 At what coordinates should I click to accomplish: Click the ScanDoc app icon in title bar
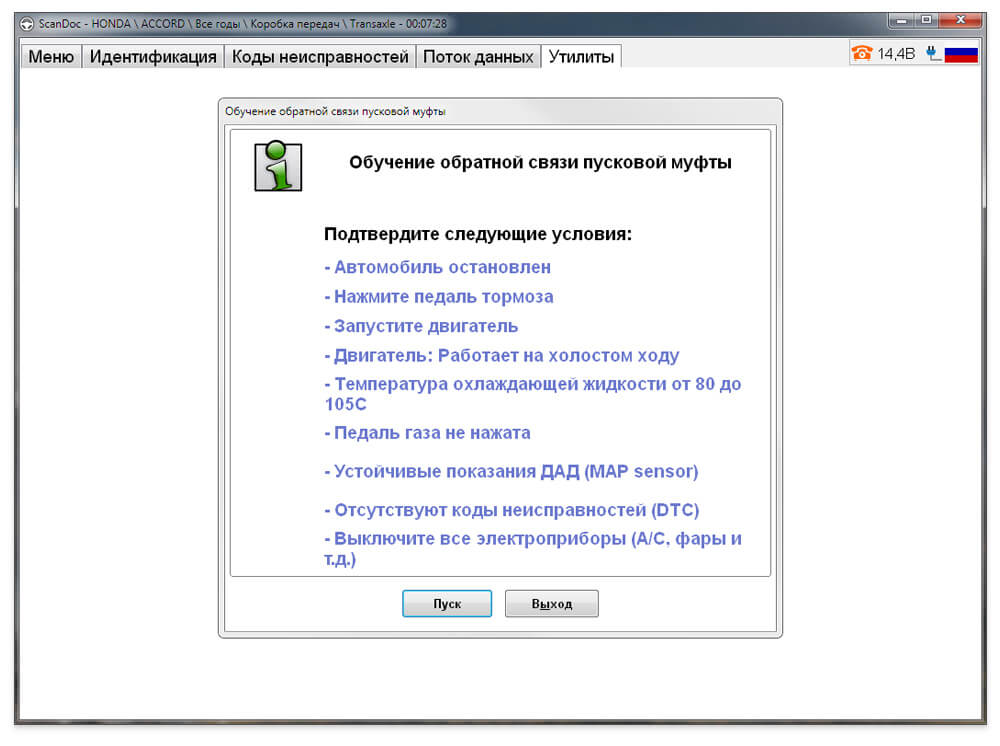point(26,24)
